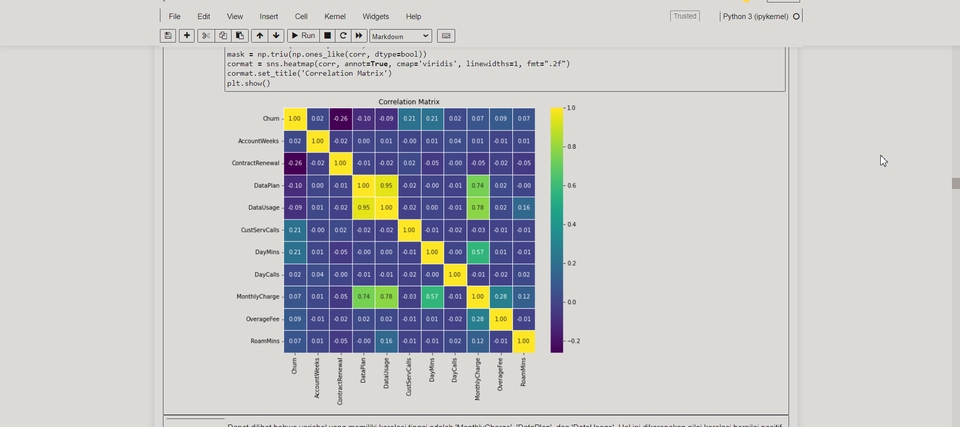This screenshot has height=427, width=960.
Task: Run the current cell
Action: [x=303, y=36]
